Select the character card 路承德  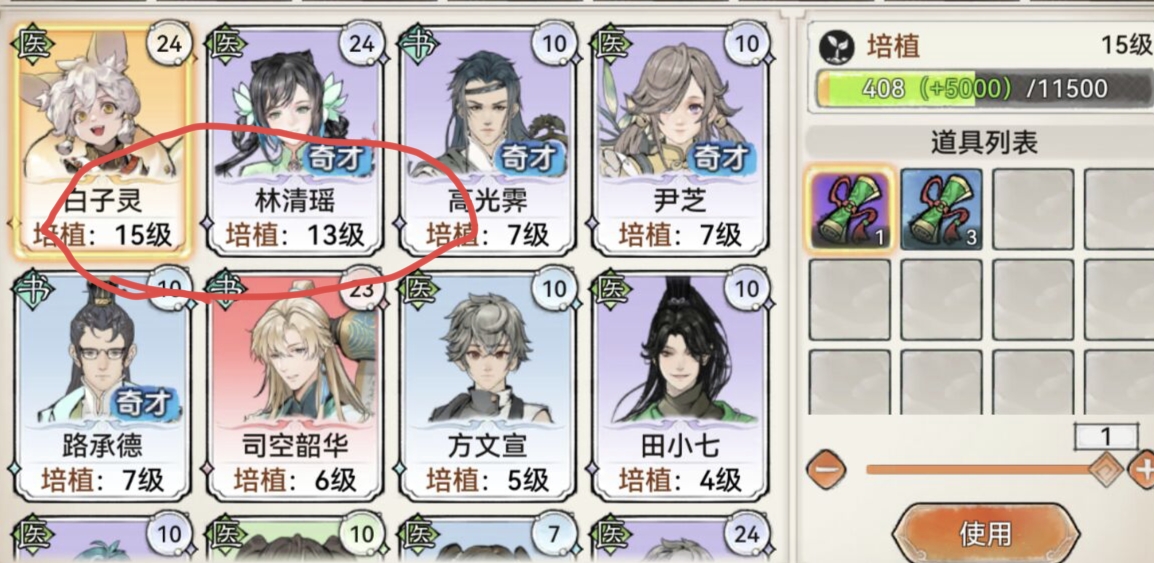102,386
